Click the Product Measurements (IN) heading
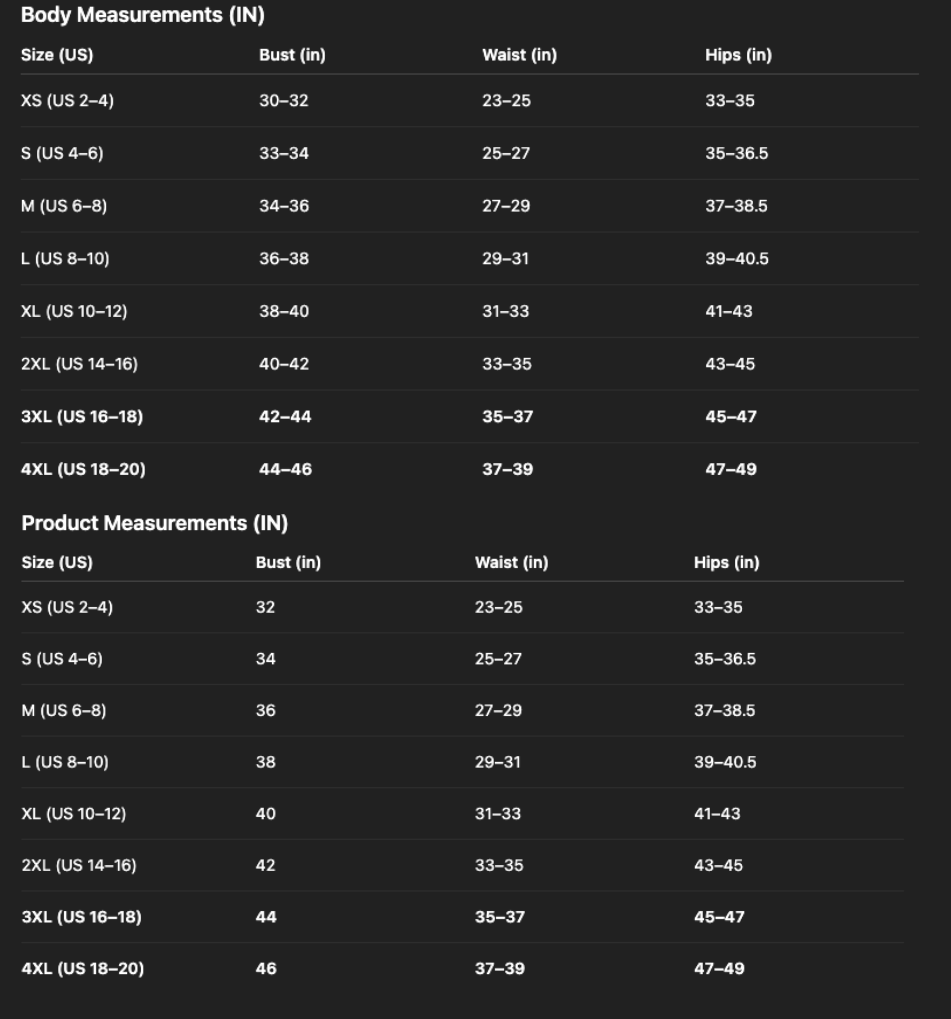Viewport: 951px width, 1019px height. pyautogui.click(x=154, y=523)
